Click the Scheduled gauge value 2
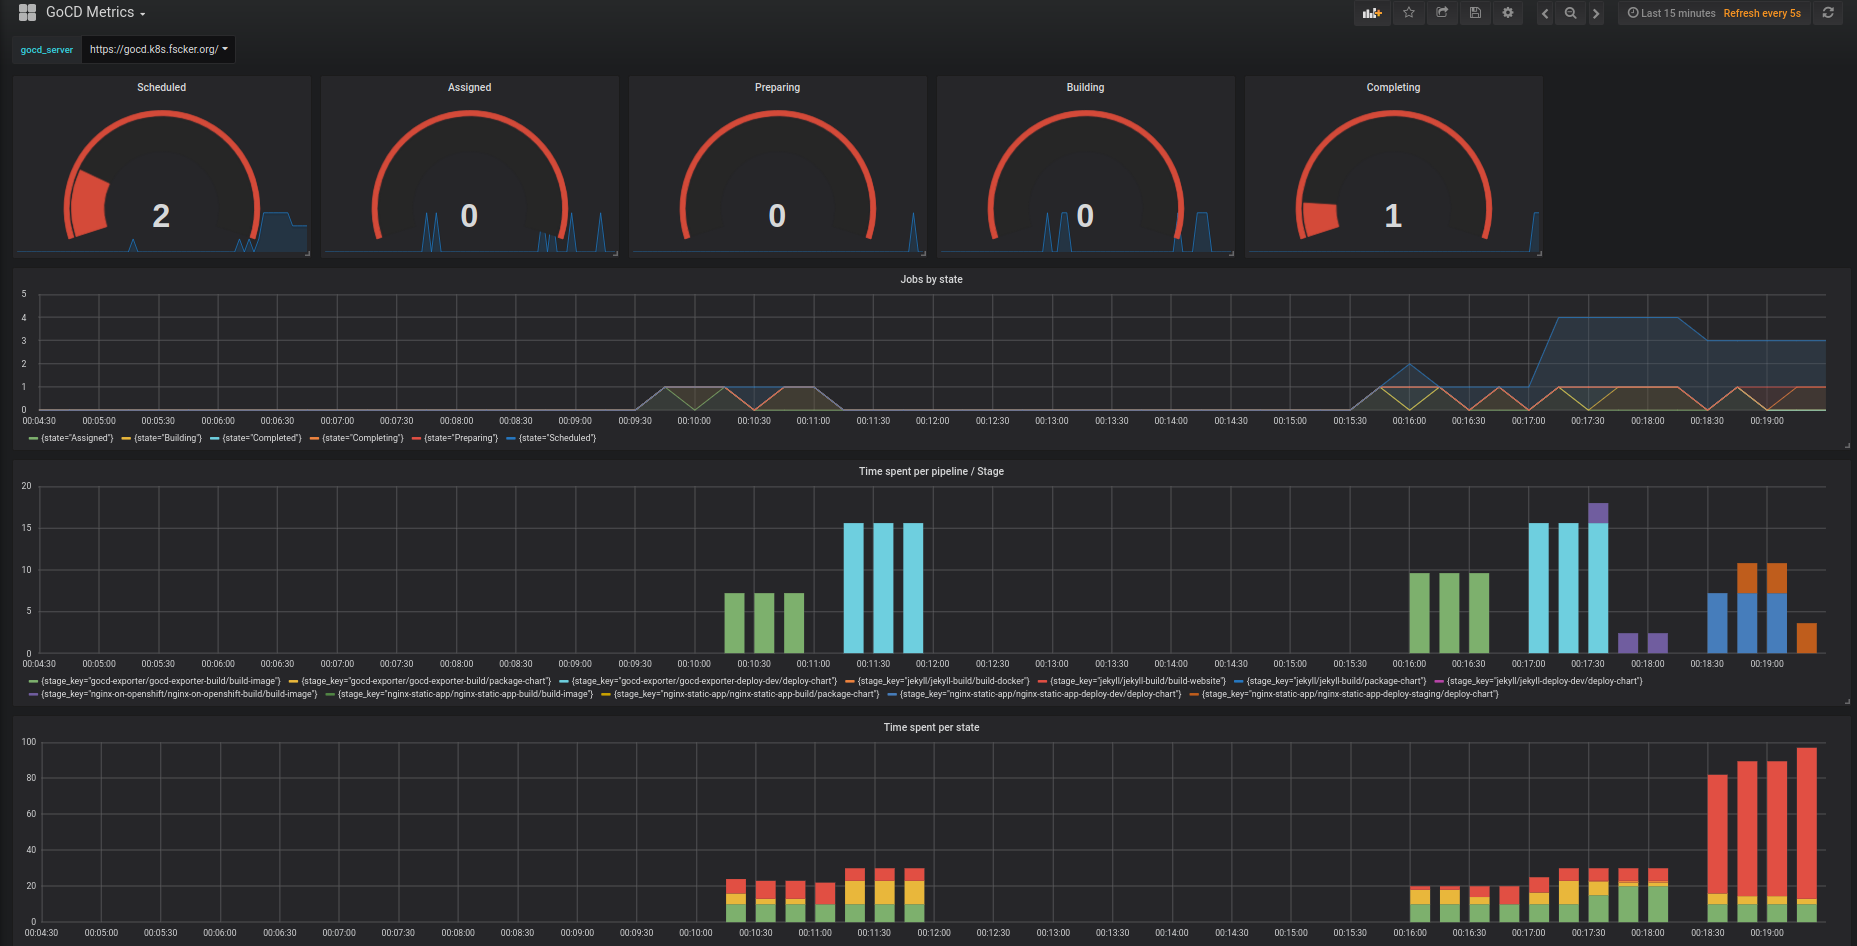Screen dimensions: 1857x946 (x=161, y=215)
